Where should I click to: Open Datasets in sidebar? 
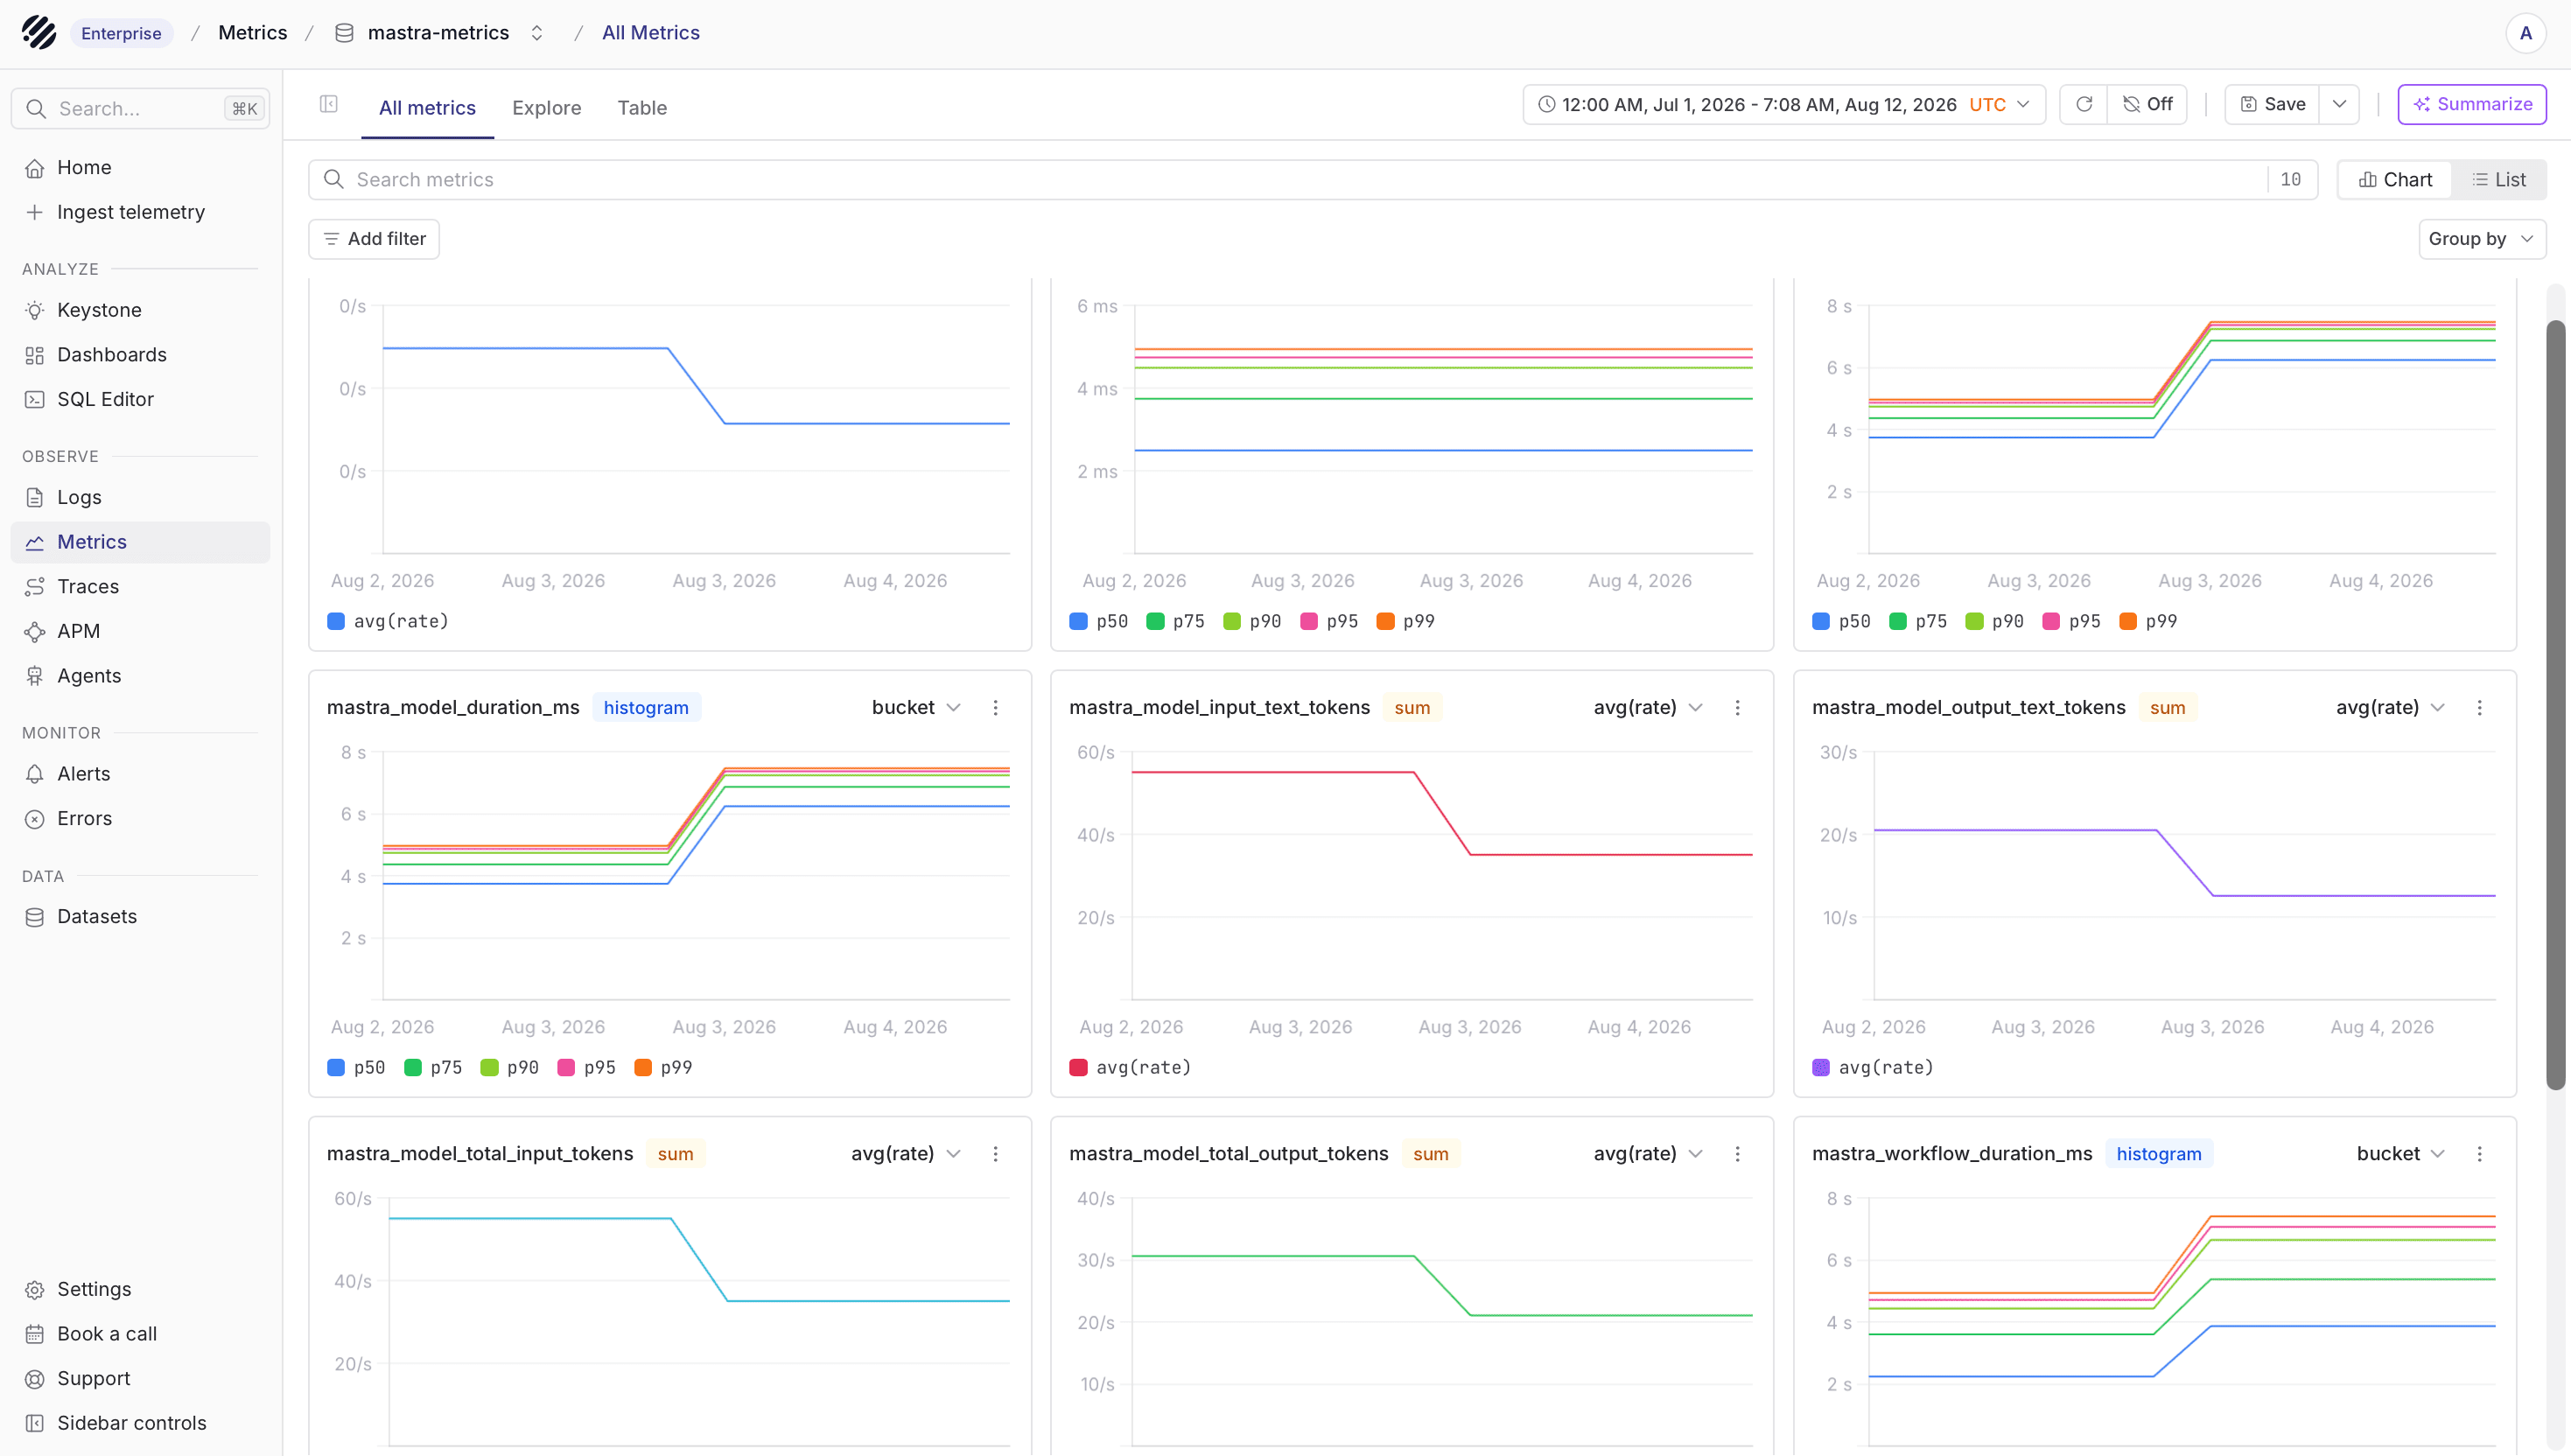coord(141,916)
